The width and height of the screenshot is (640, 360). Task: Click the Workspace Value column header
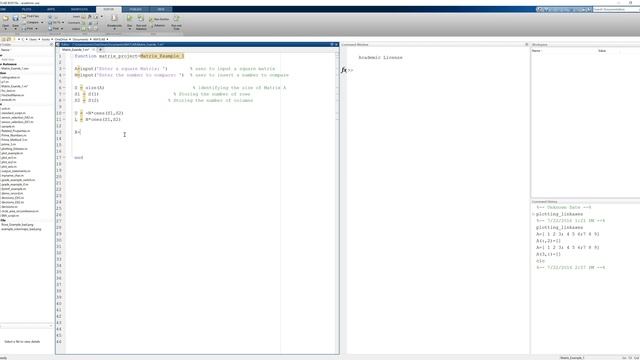[602, 51]
